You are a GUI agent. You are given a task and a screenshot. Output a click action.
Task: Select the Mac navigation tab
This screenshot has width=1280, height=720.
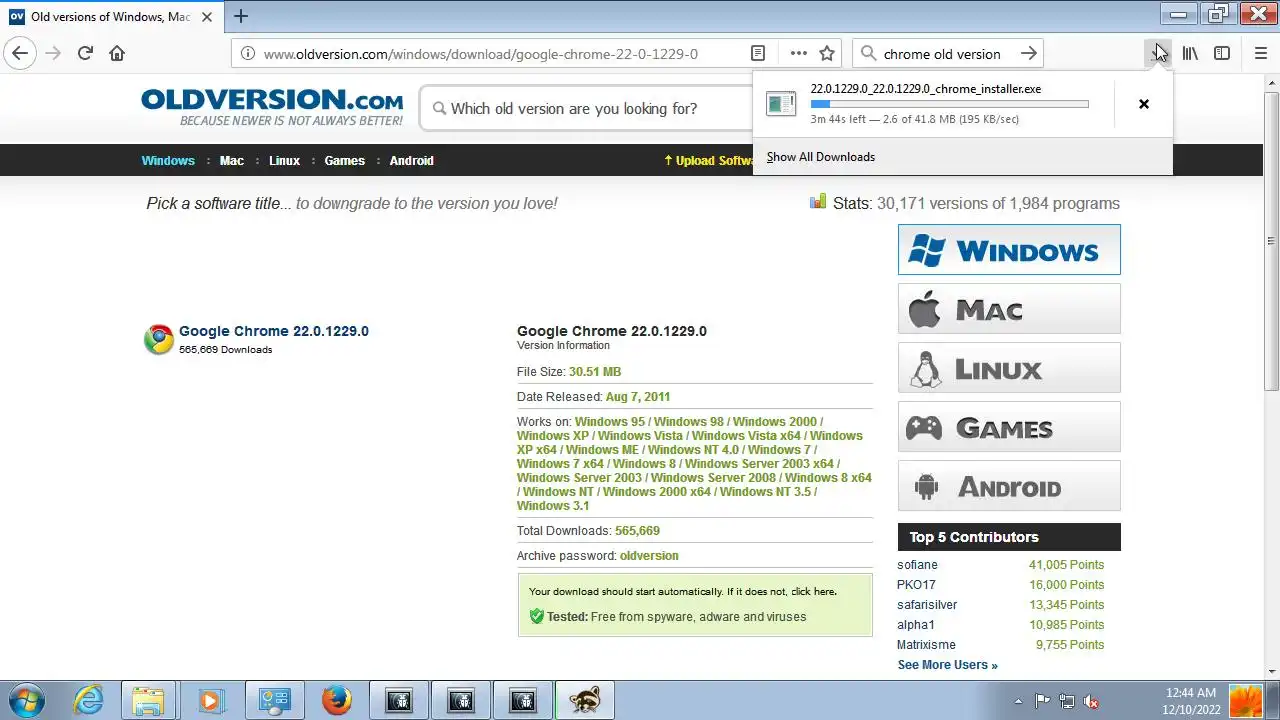(232, 160)
